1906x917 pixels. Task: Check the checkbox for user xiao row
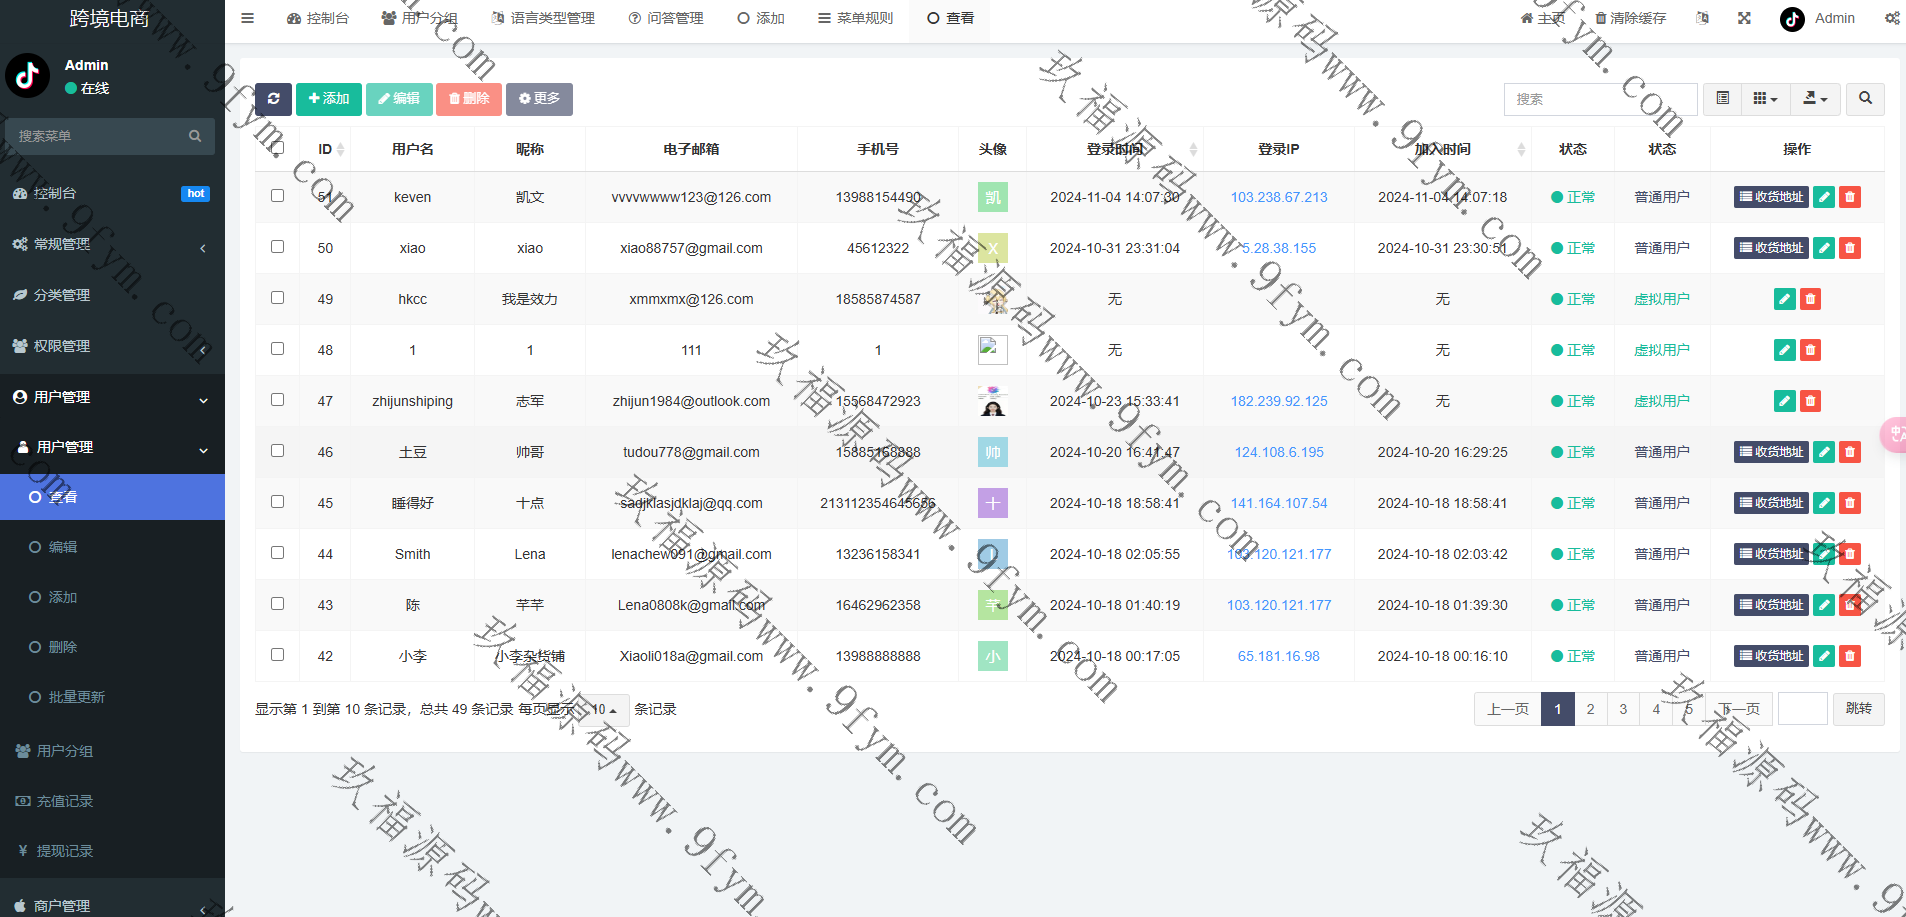click(x=277, y=247)
